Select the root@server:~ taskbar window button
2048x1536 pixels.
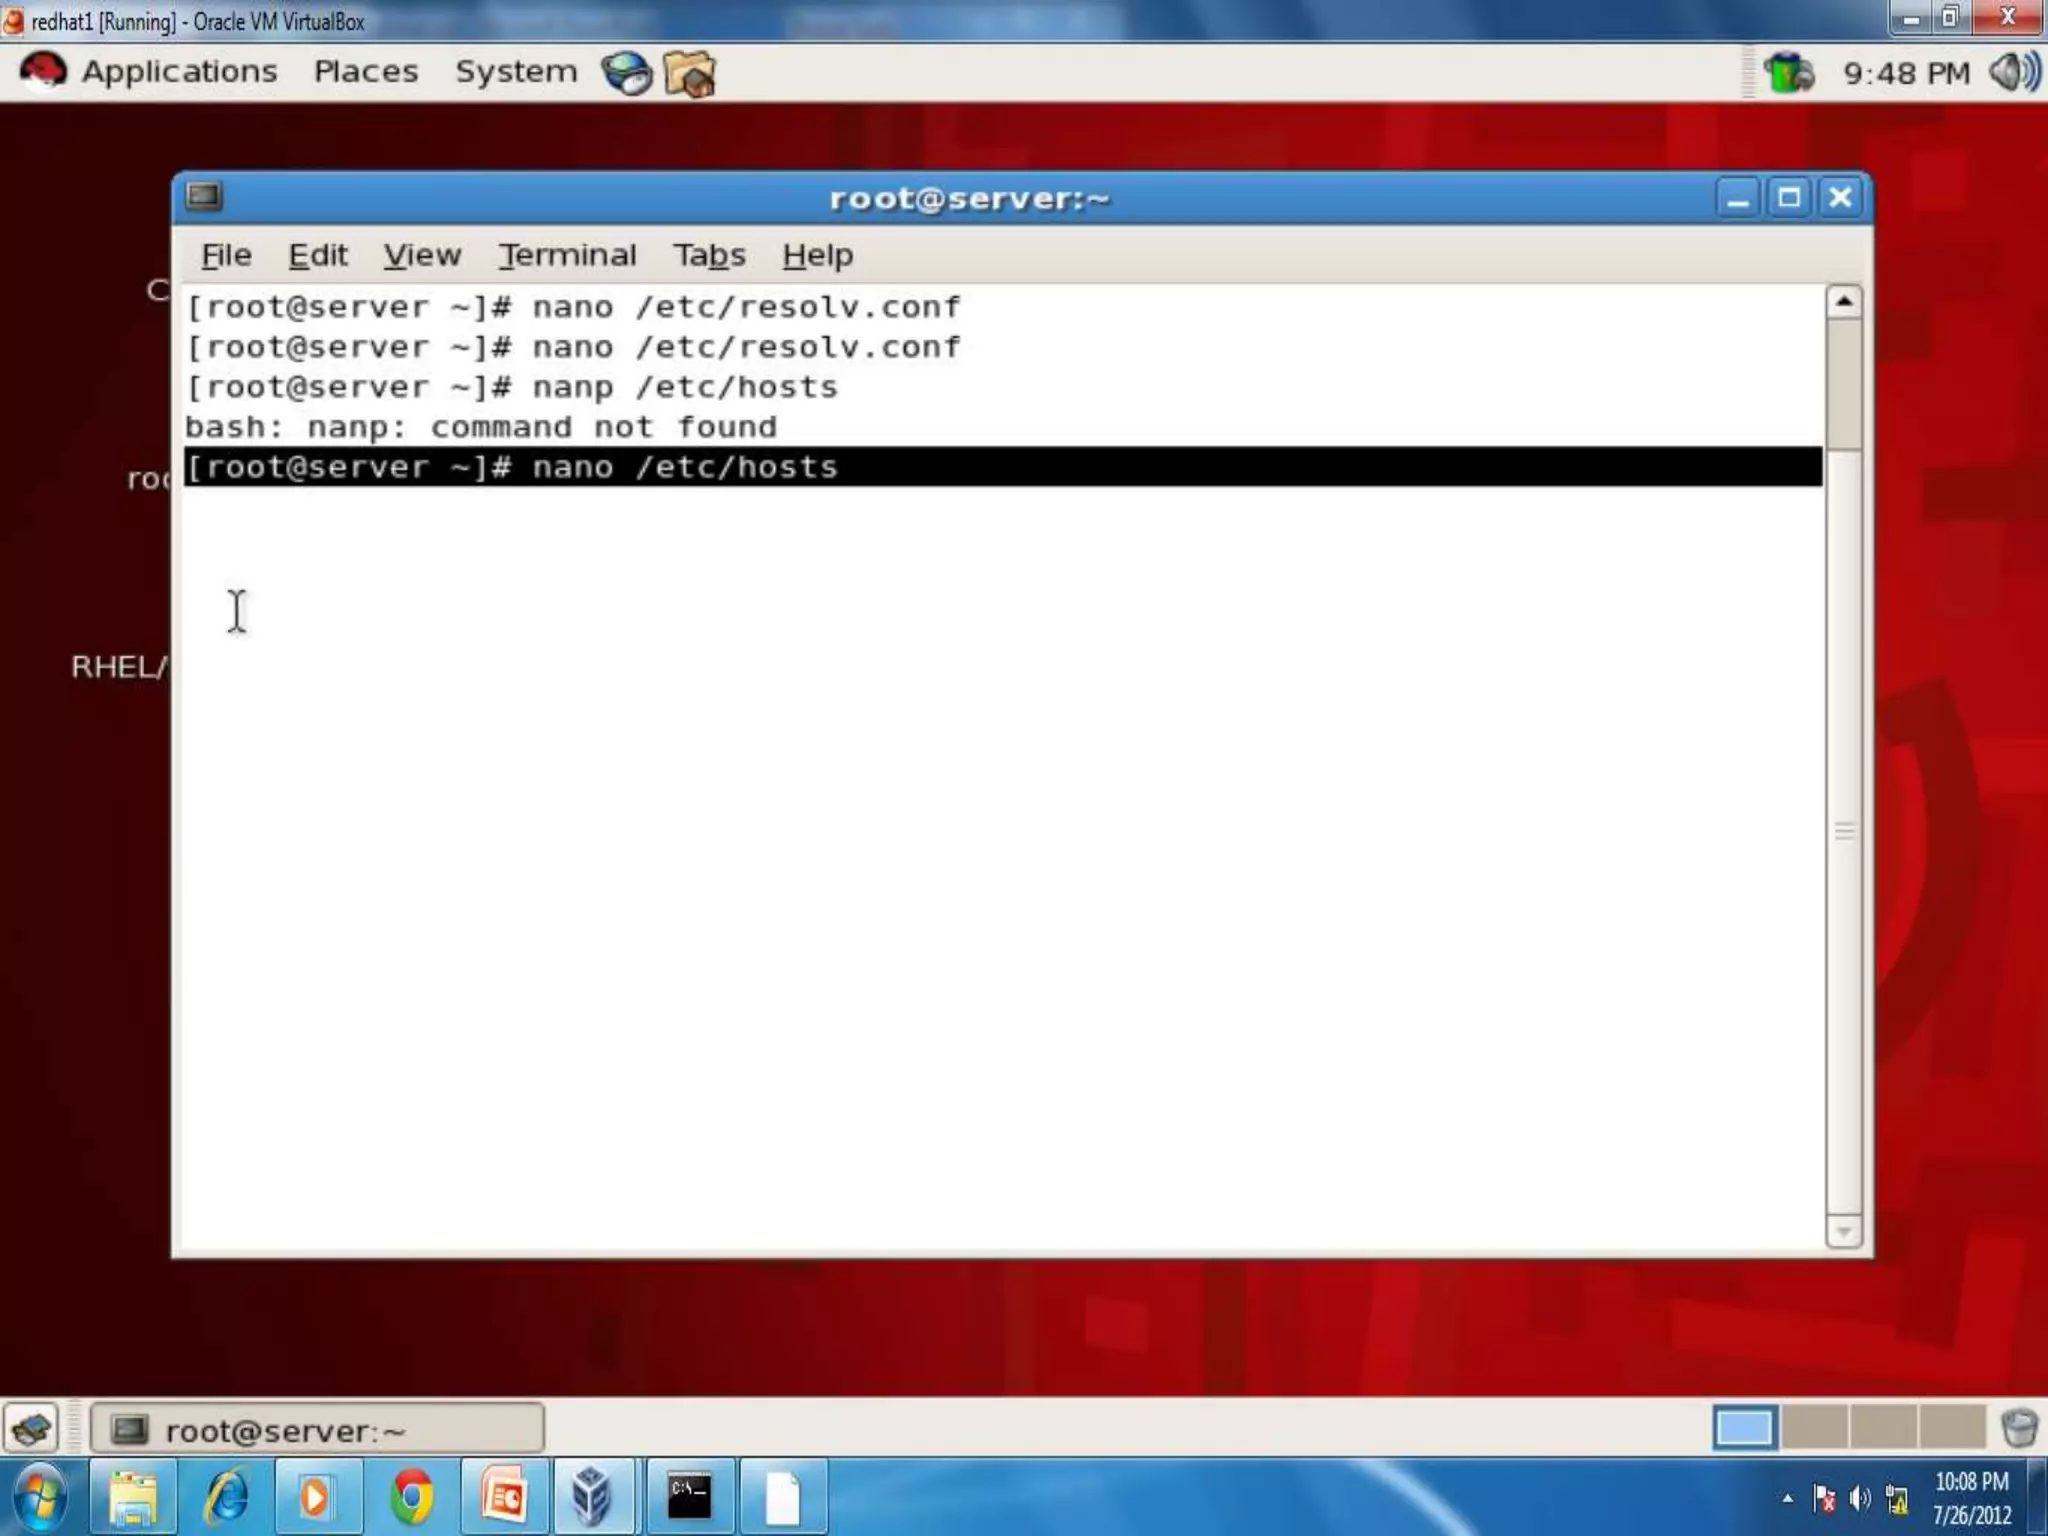tap(317, 1430)
